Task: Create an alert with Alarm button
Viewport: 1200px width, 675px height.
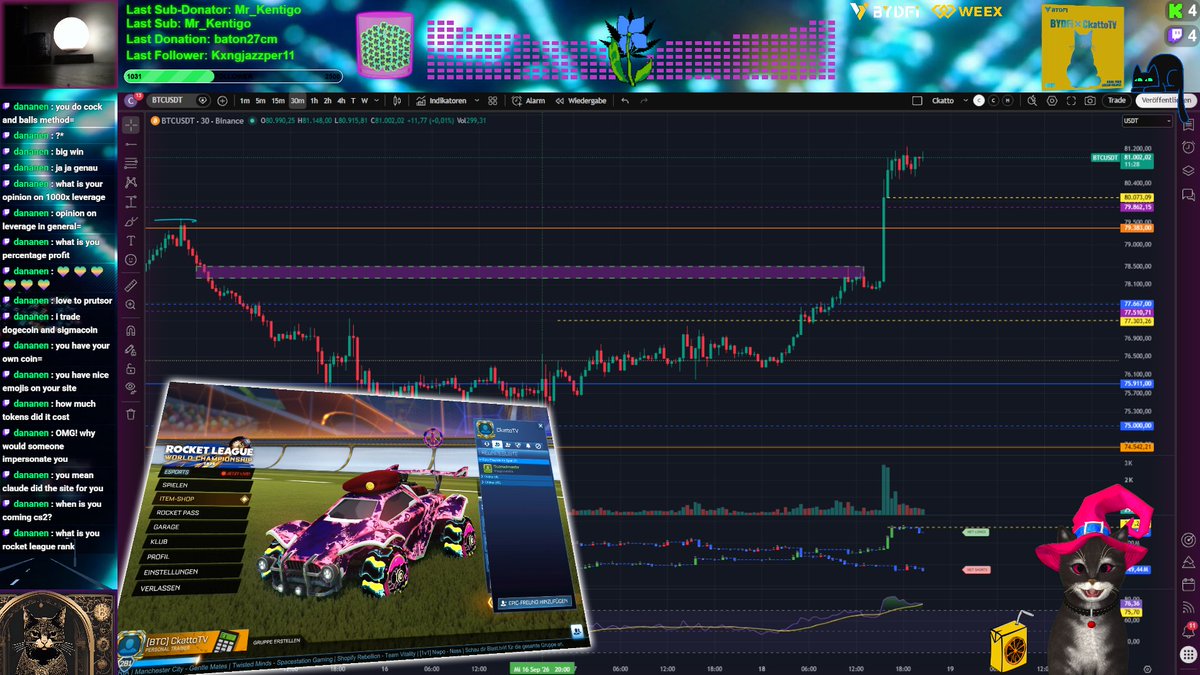Action: coord(529,101)
